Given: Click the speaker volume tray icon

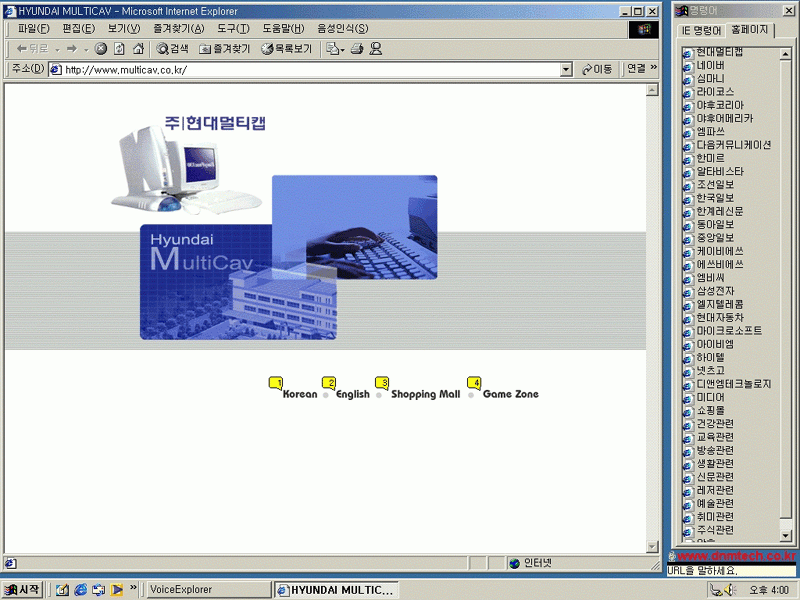Looking at the screenshot, I should [730, 590].
